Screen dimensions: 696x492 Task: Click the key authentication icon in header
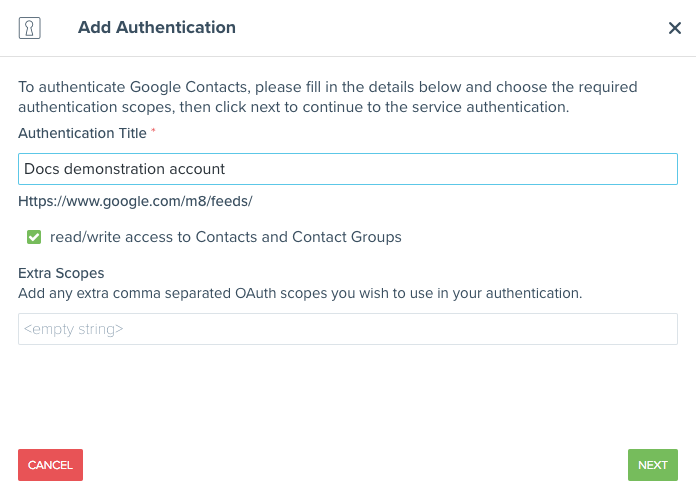(30, 28)
